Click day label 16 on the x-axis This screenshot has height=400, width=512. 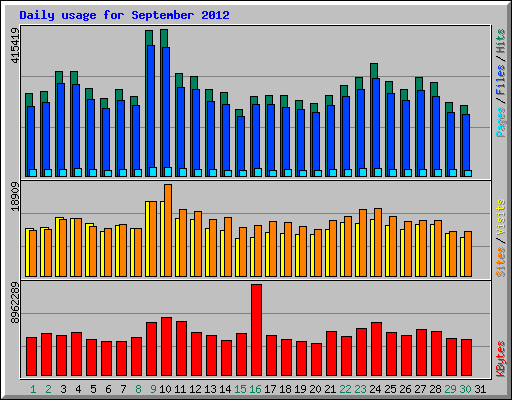(255, 389)
